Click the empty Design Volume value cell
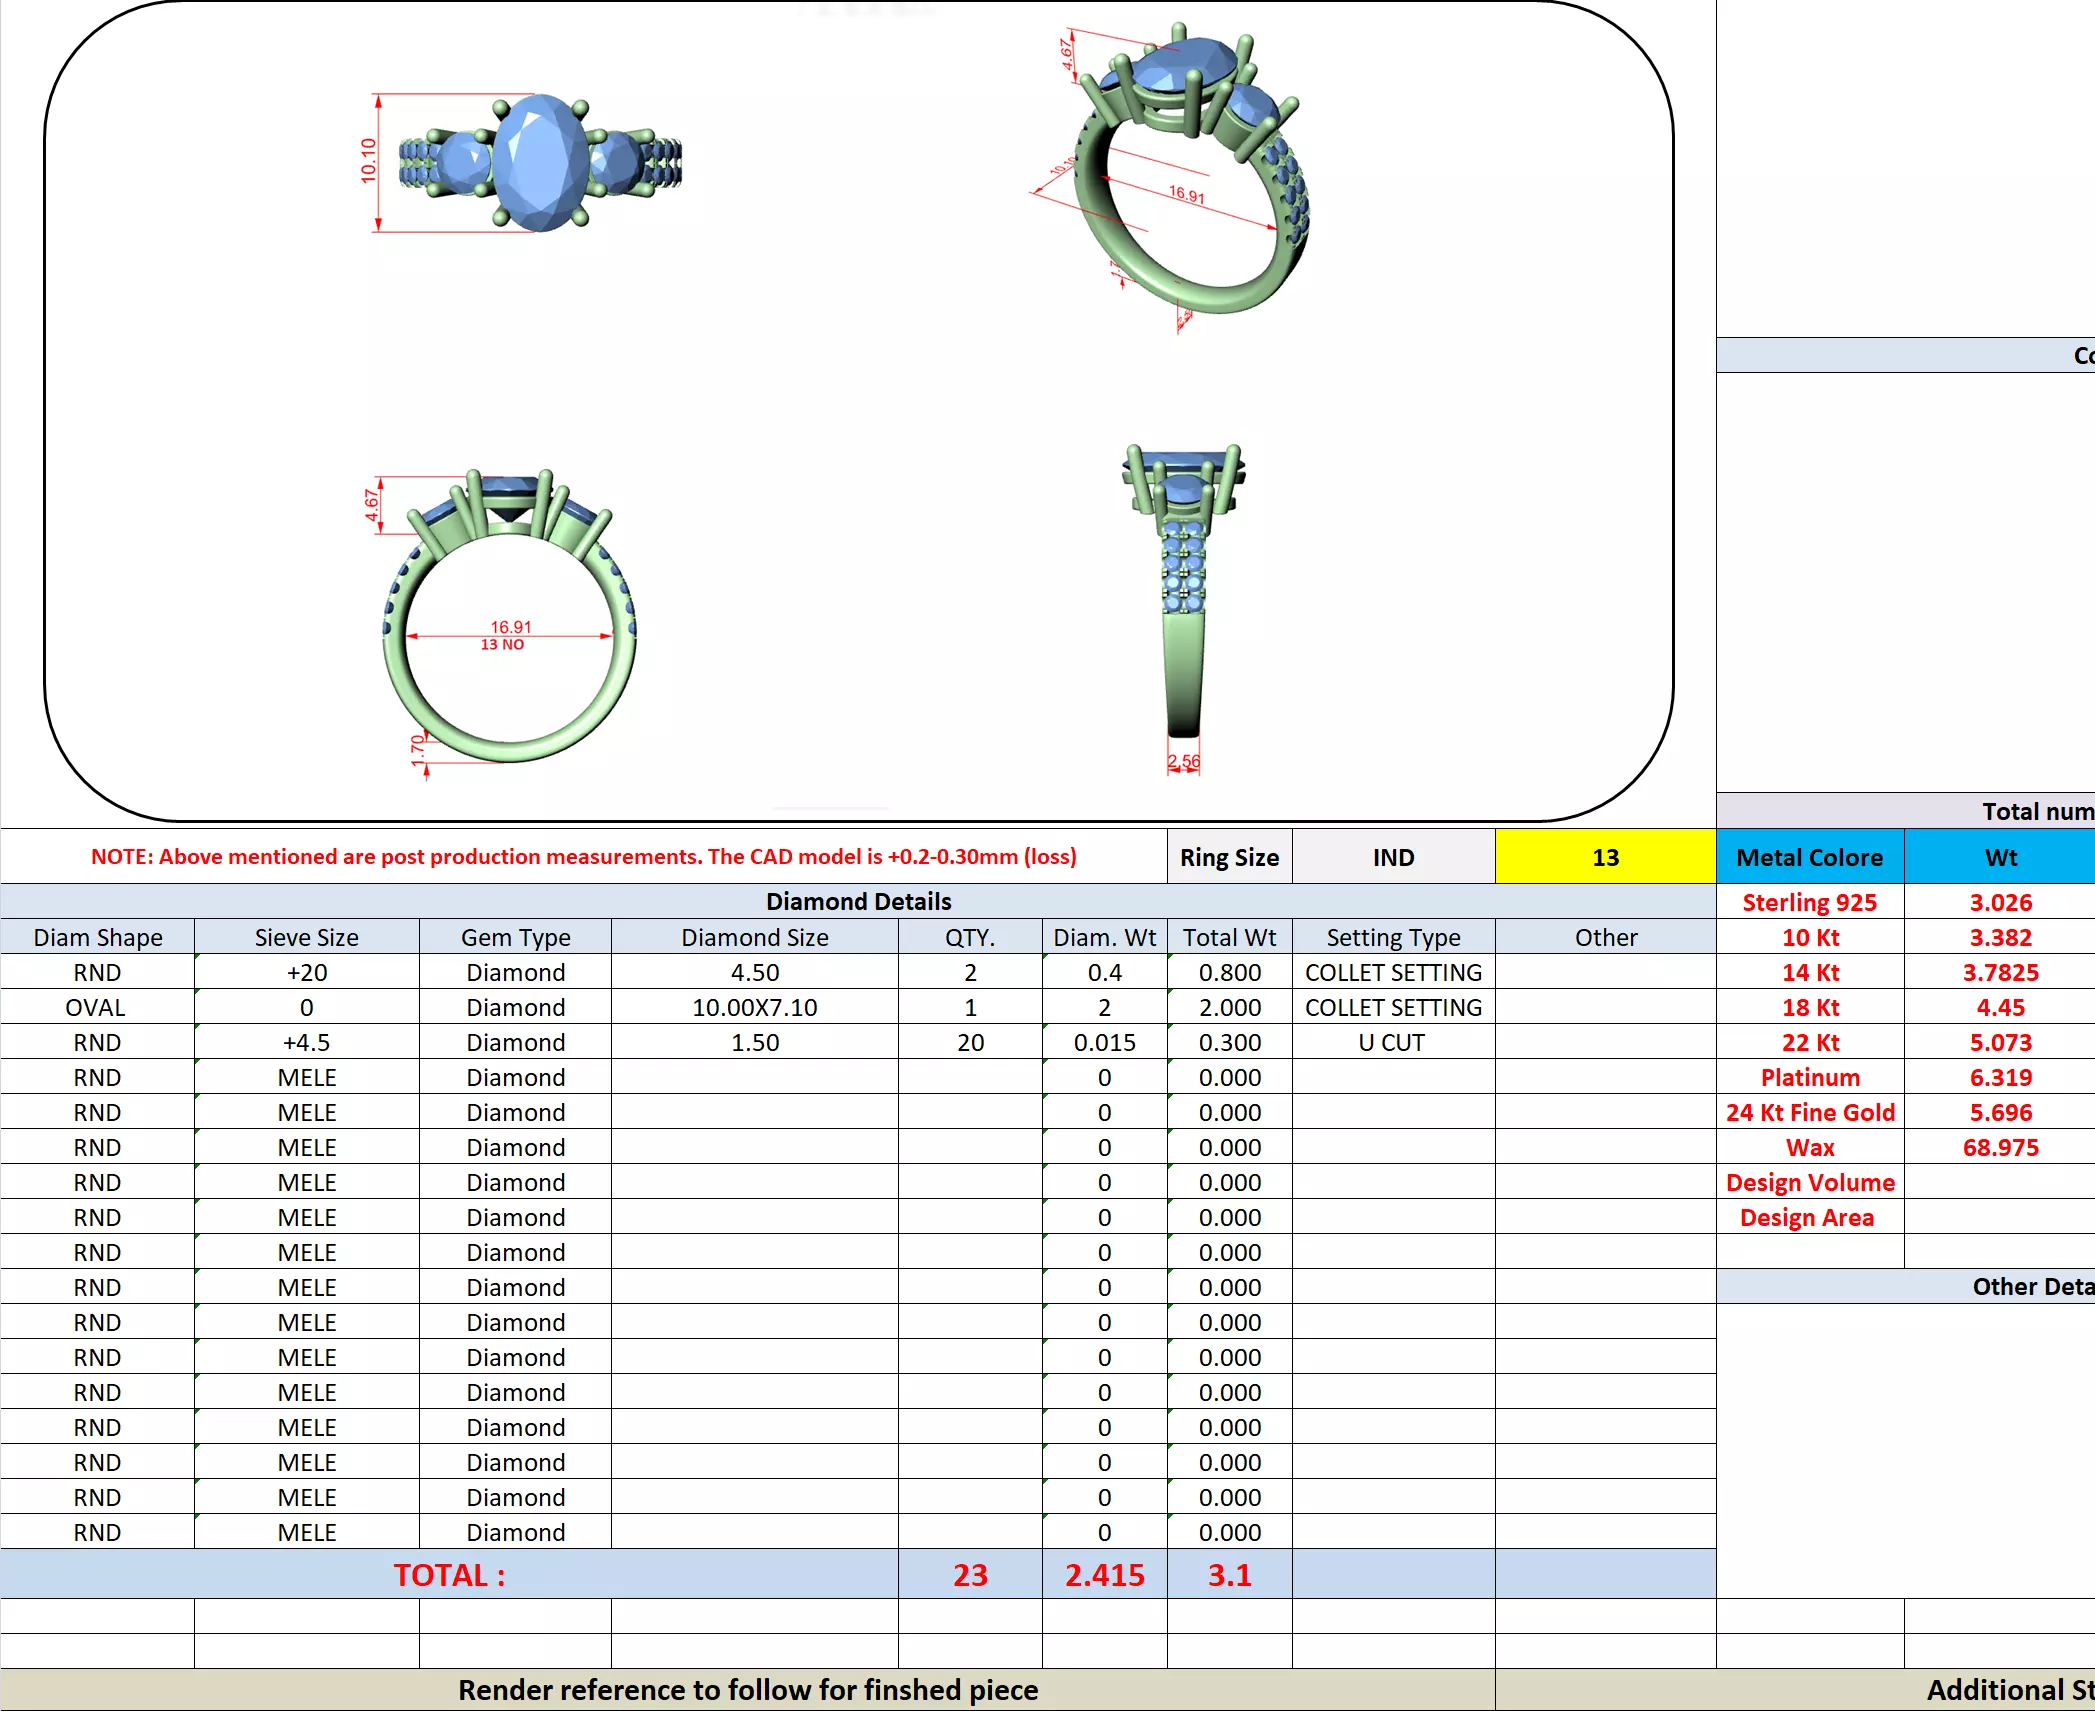The width and height of the screenshot is (2095, 1711). [1999, 1182]
